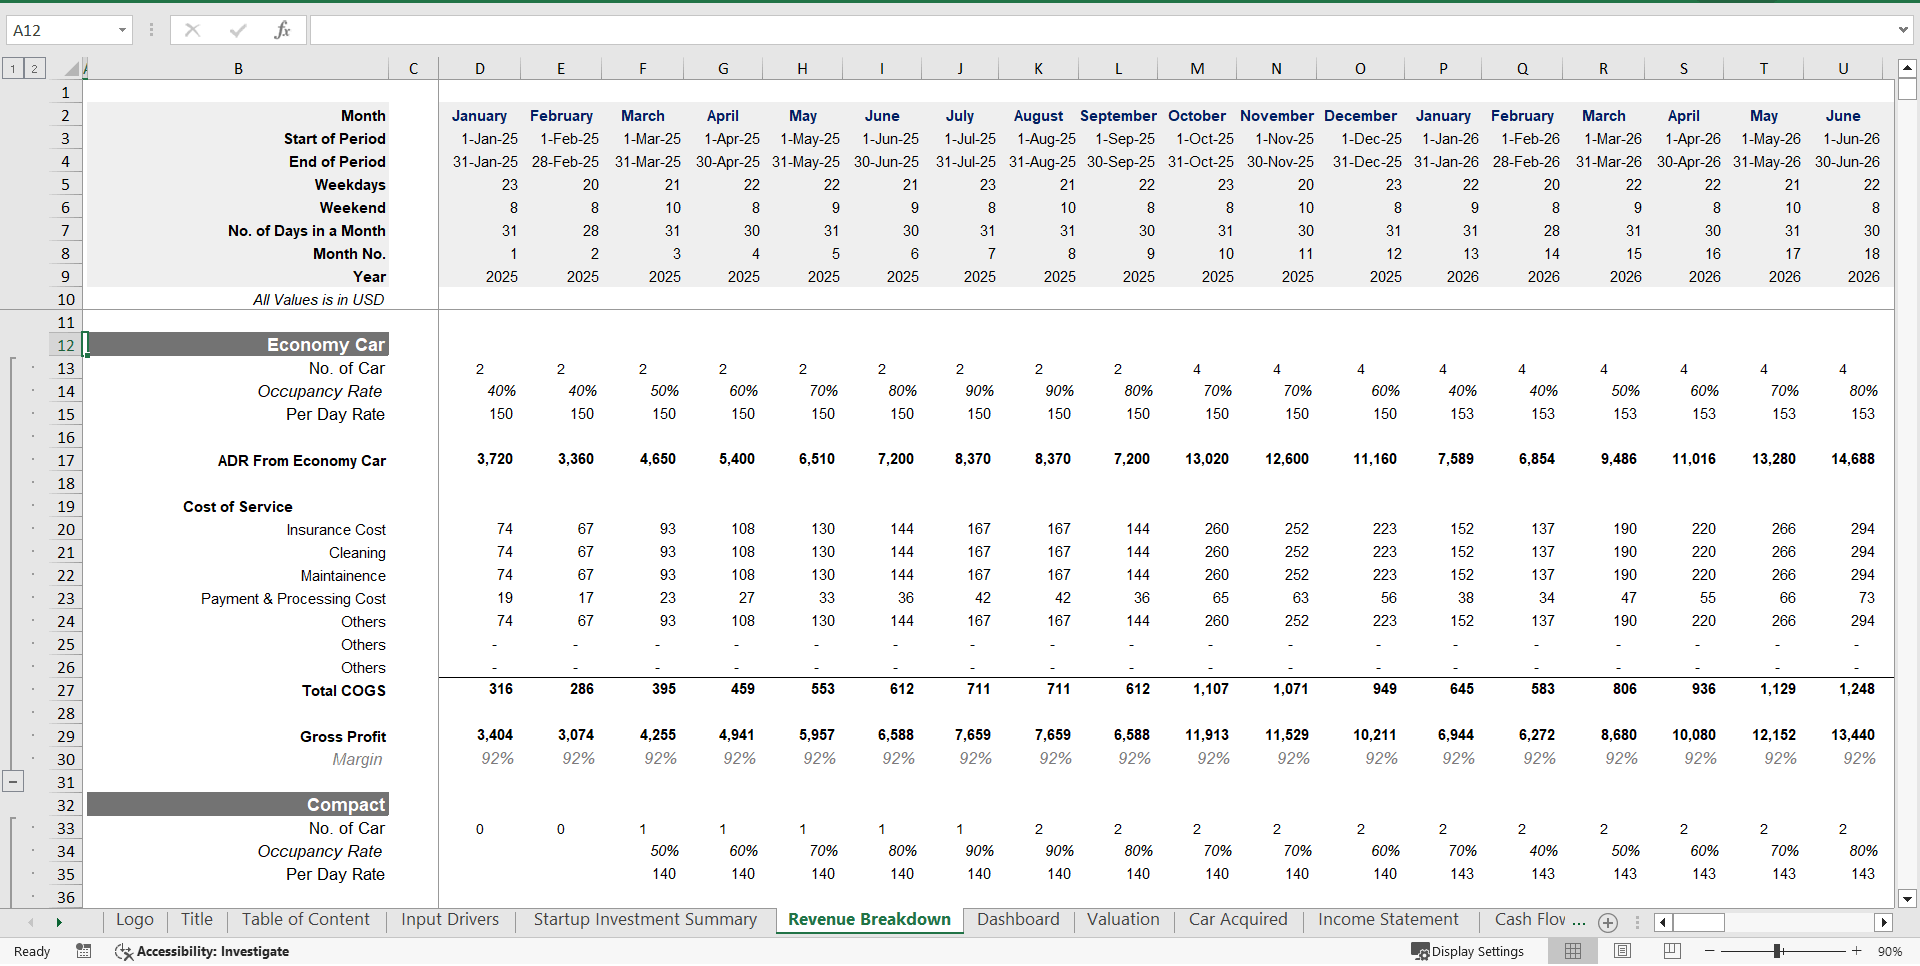The height and width of the screenshot is (966, 1920).
Task: Click the Cancel formula entry X icon
Action: (x=192, y=30)
